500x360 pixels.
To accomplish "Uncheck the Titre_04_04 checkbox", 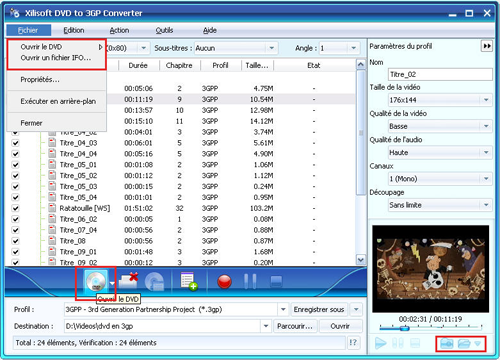I will tap(15, 154).
